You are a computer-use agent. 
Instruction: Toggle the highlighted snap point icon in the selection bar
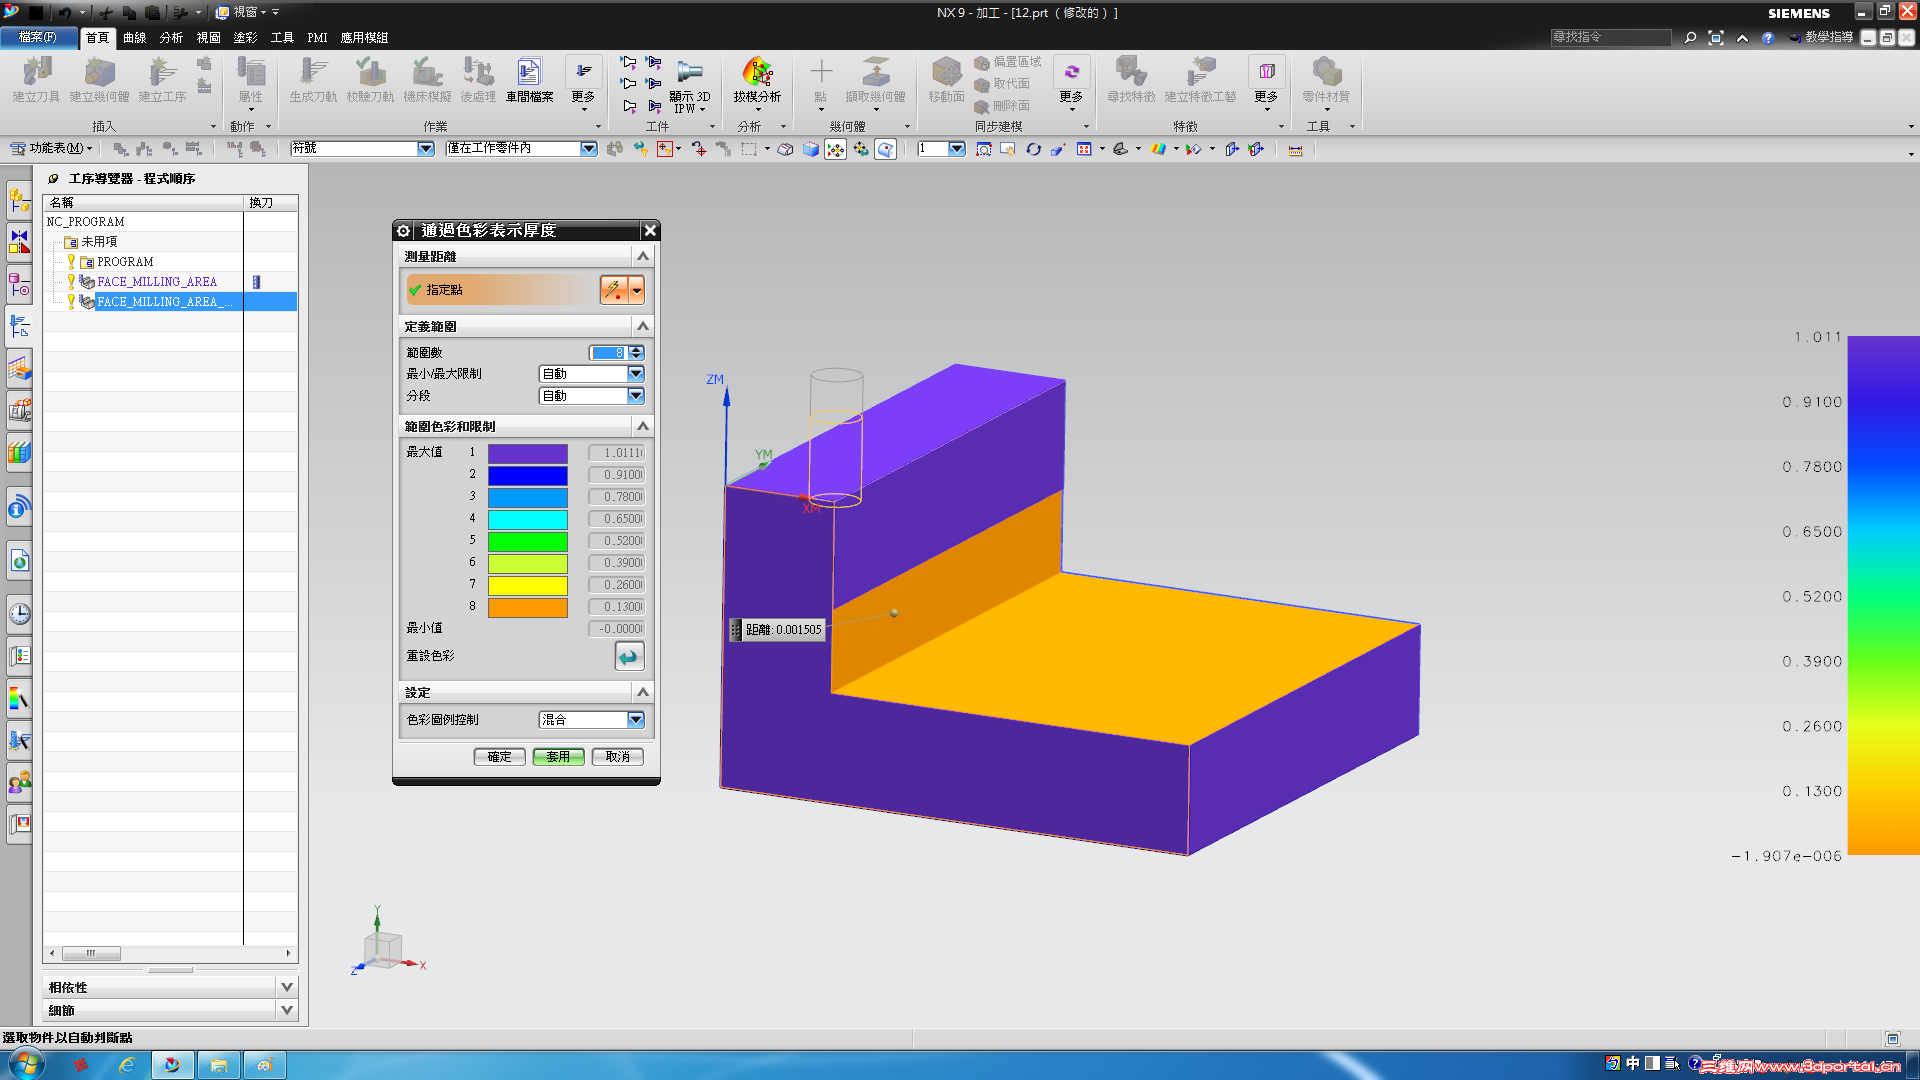[x=835, y=149]
